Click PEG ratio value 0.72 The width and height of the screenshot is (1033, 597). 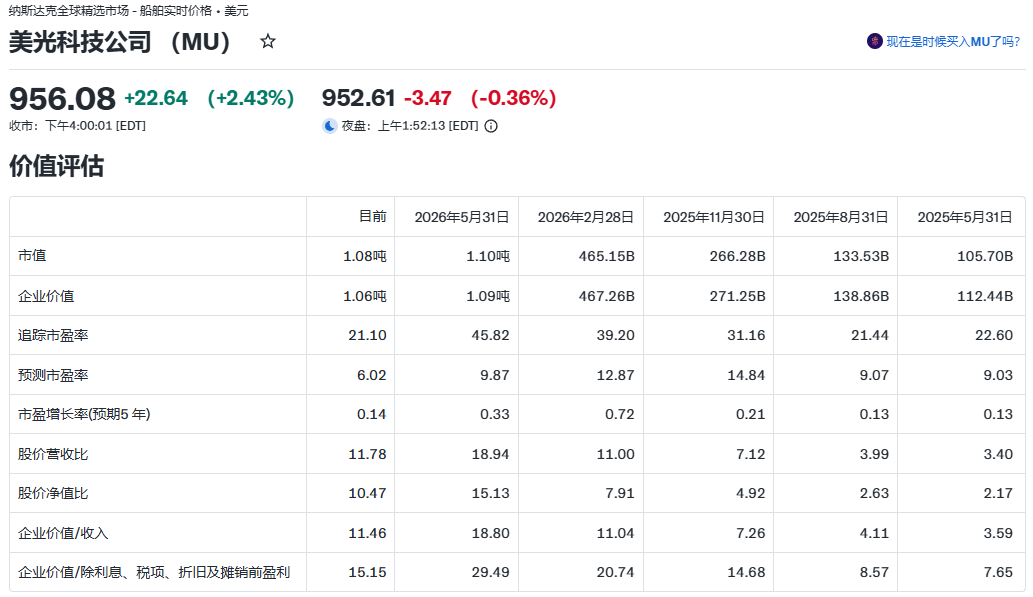point(620,414)
